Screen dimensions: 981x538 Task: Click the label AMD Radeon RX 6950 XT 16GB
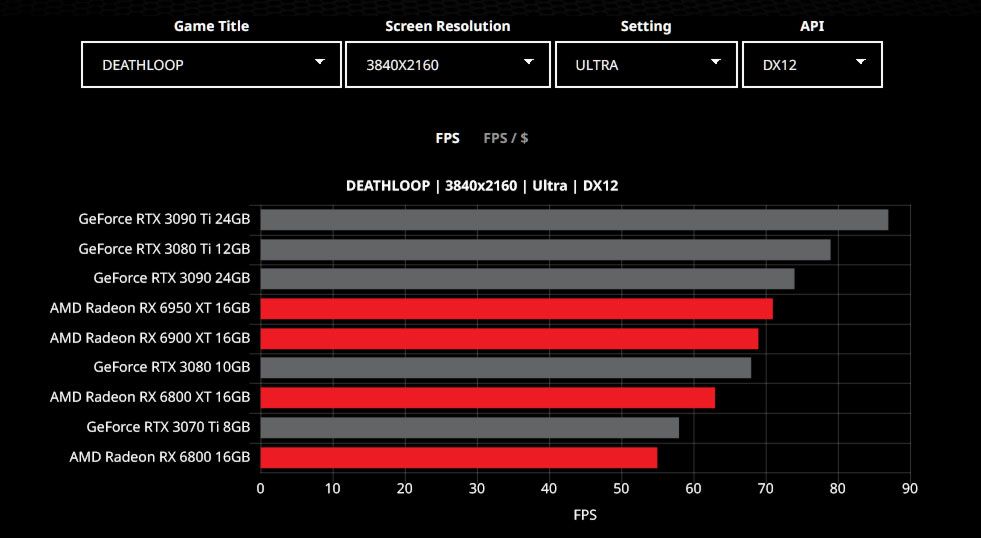point(150,308)
